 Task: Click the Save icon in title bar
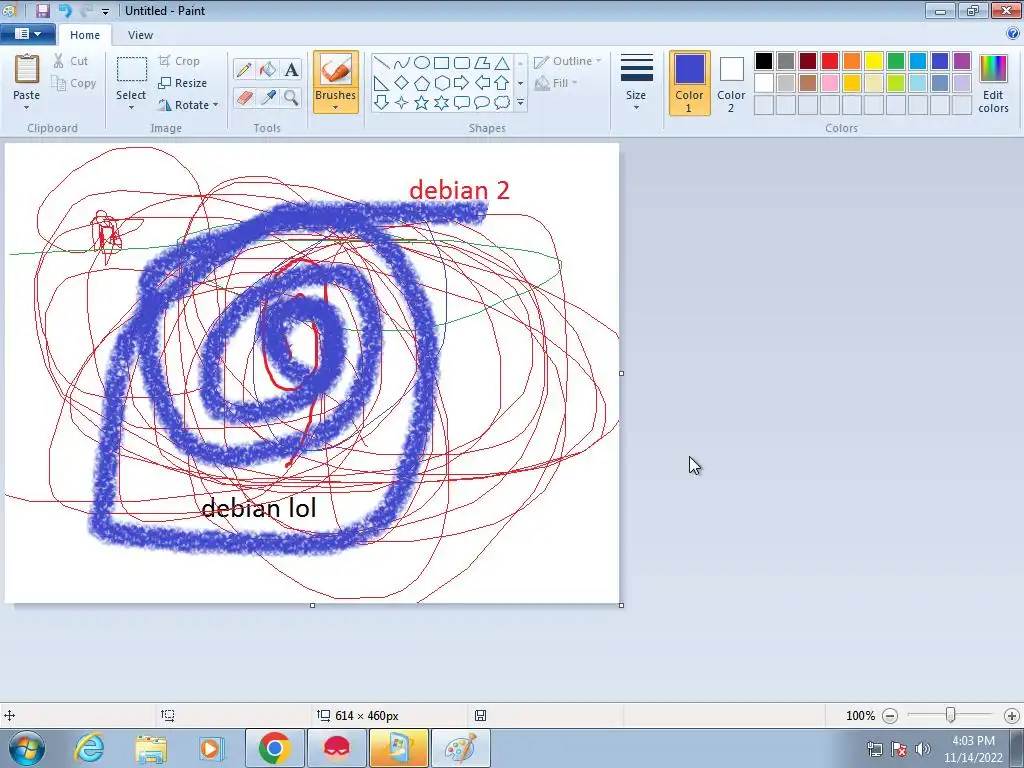click(x=43, y=10)
